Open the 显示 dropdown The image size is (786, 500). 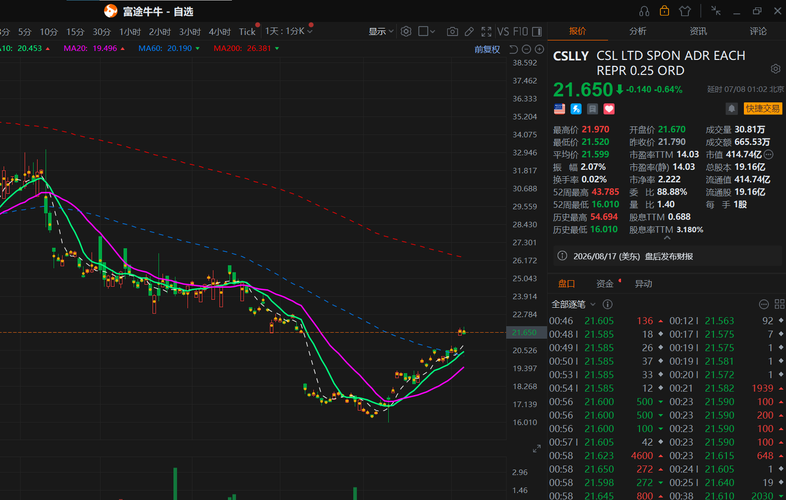(381, 31)
